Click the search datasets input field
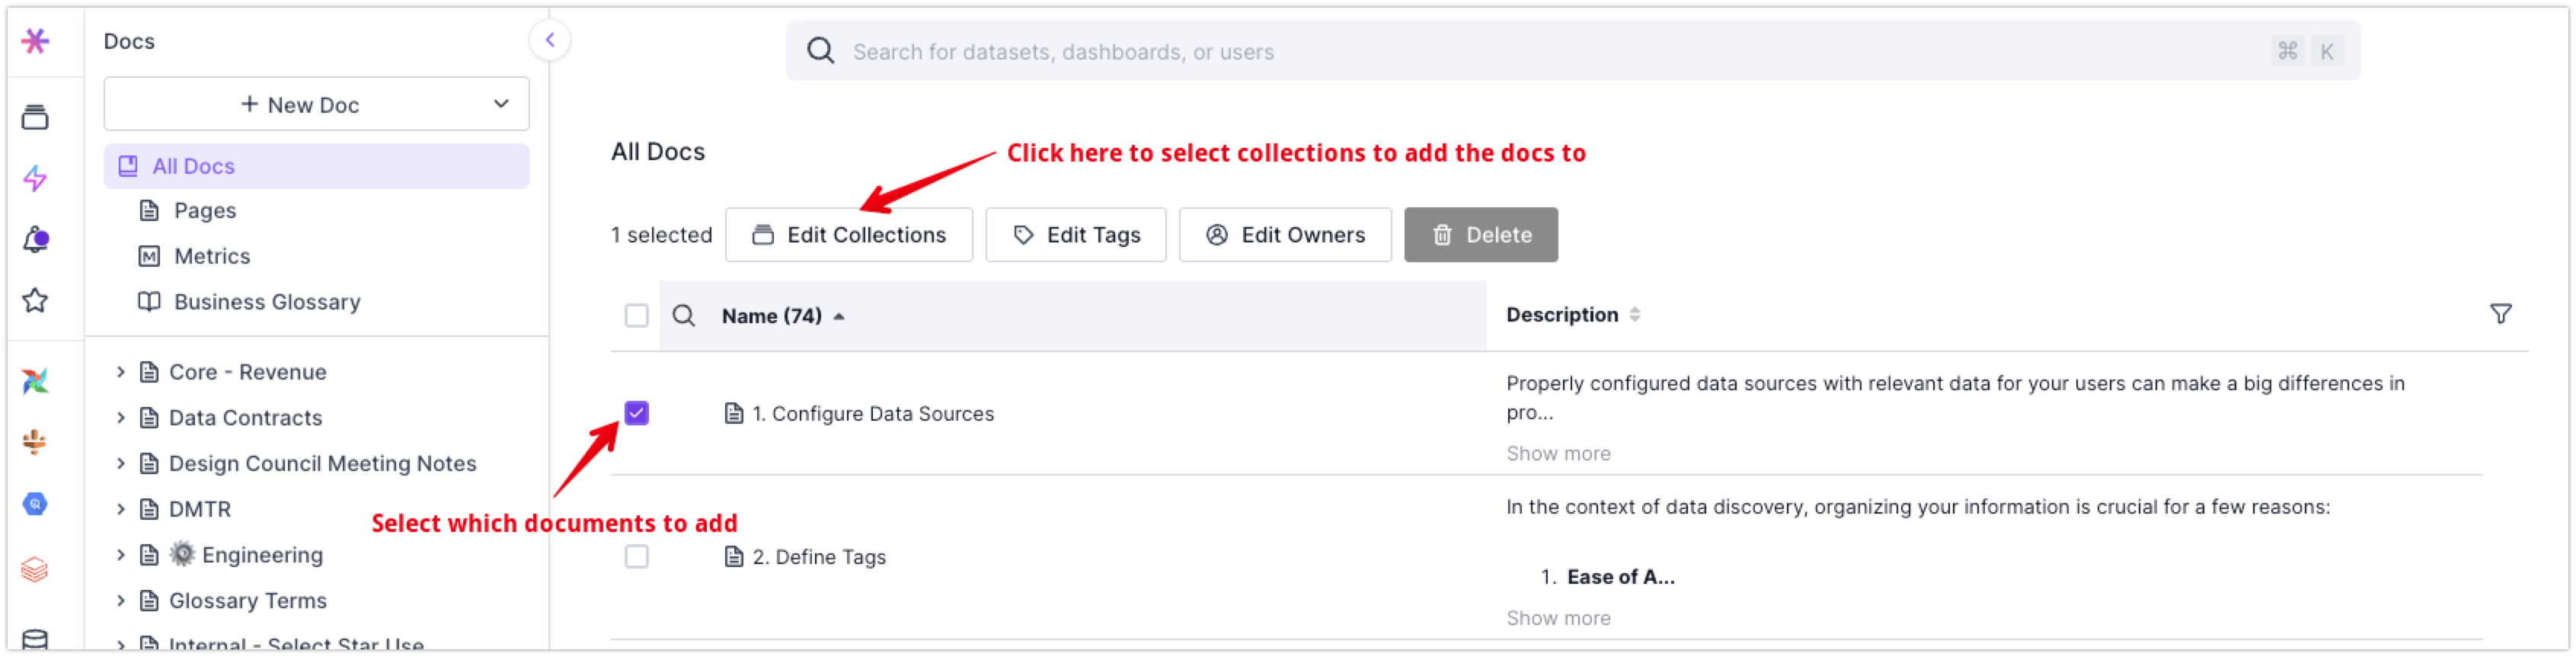The image size is (2576, 657). 1500,51
